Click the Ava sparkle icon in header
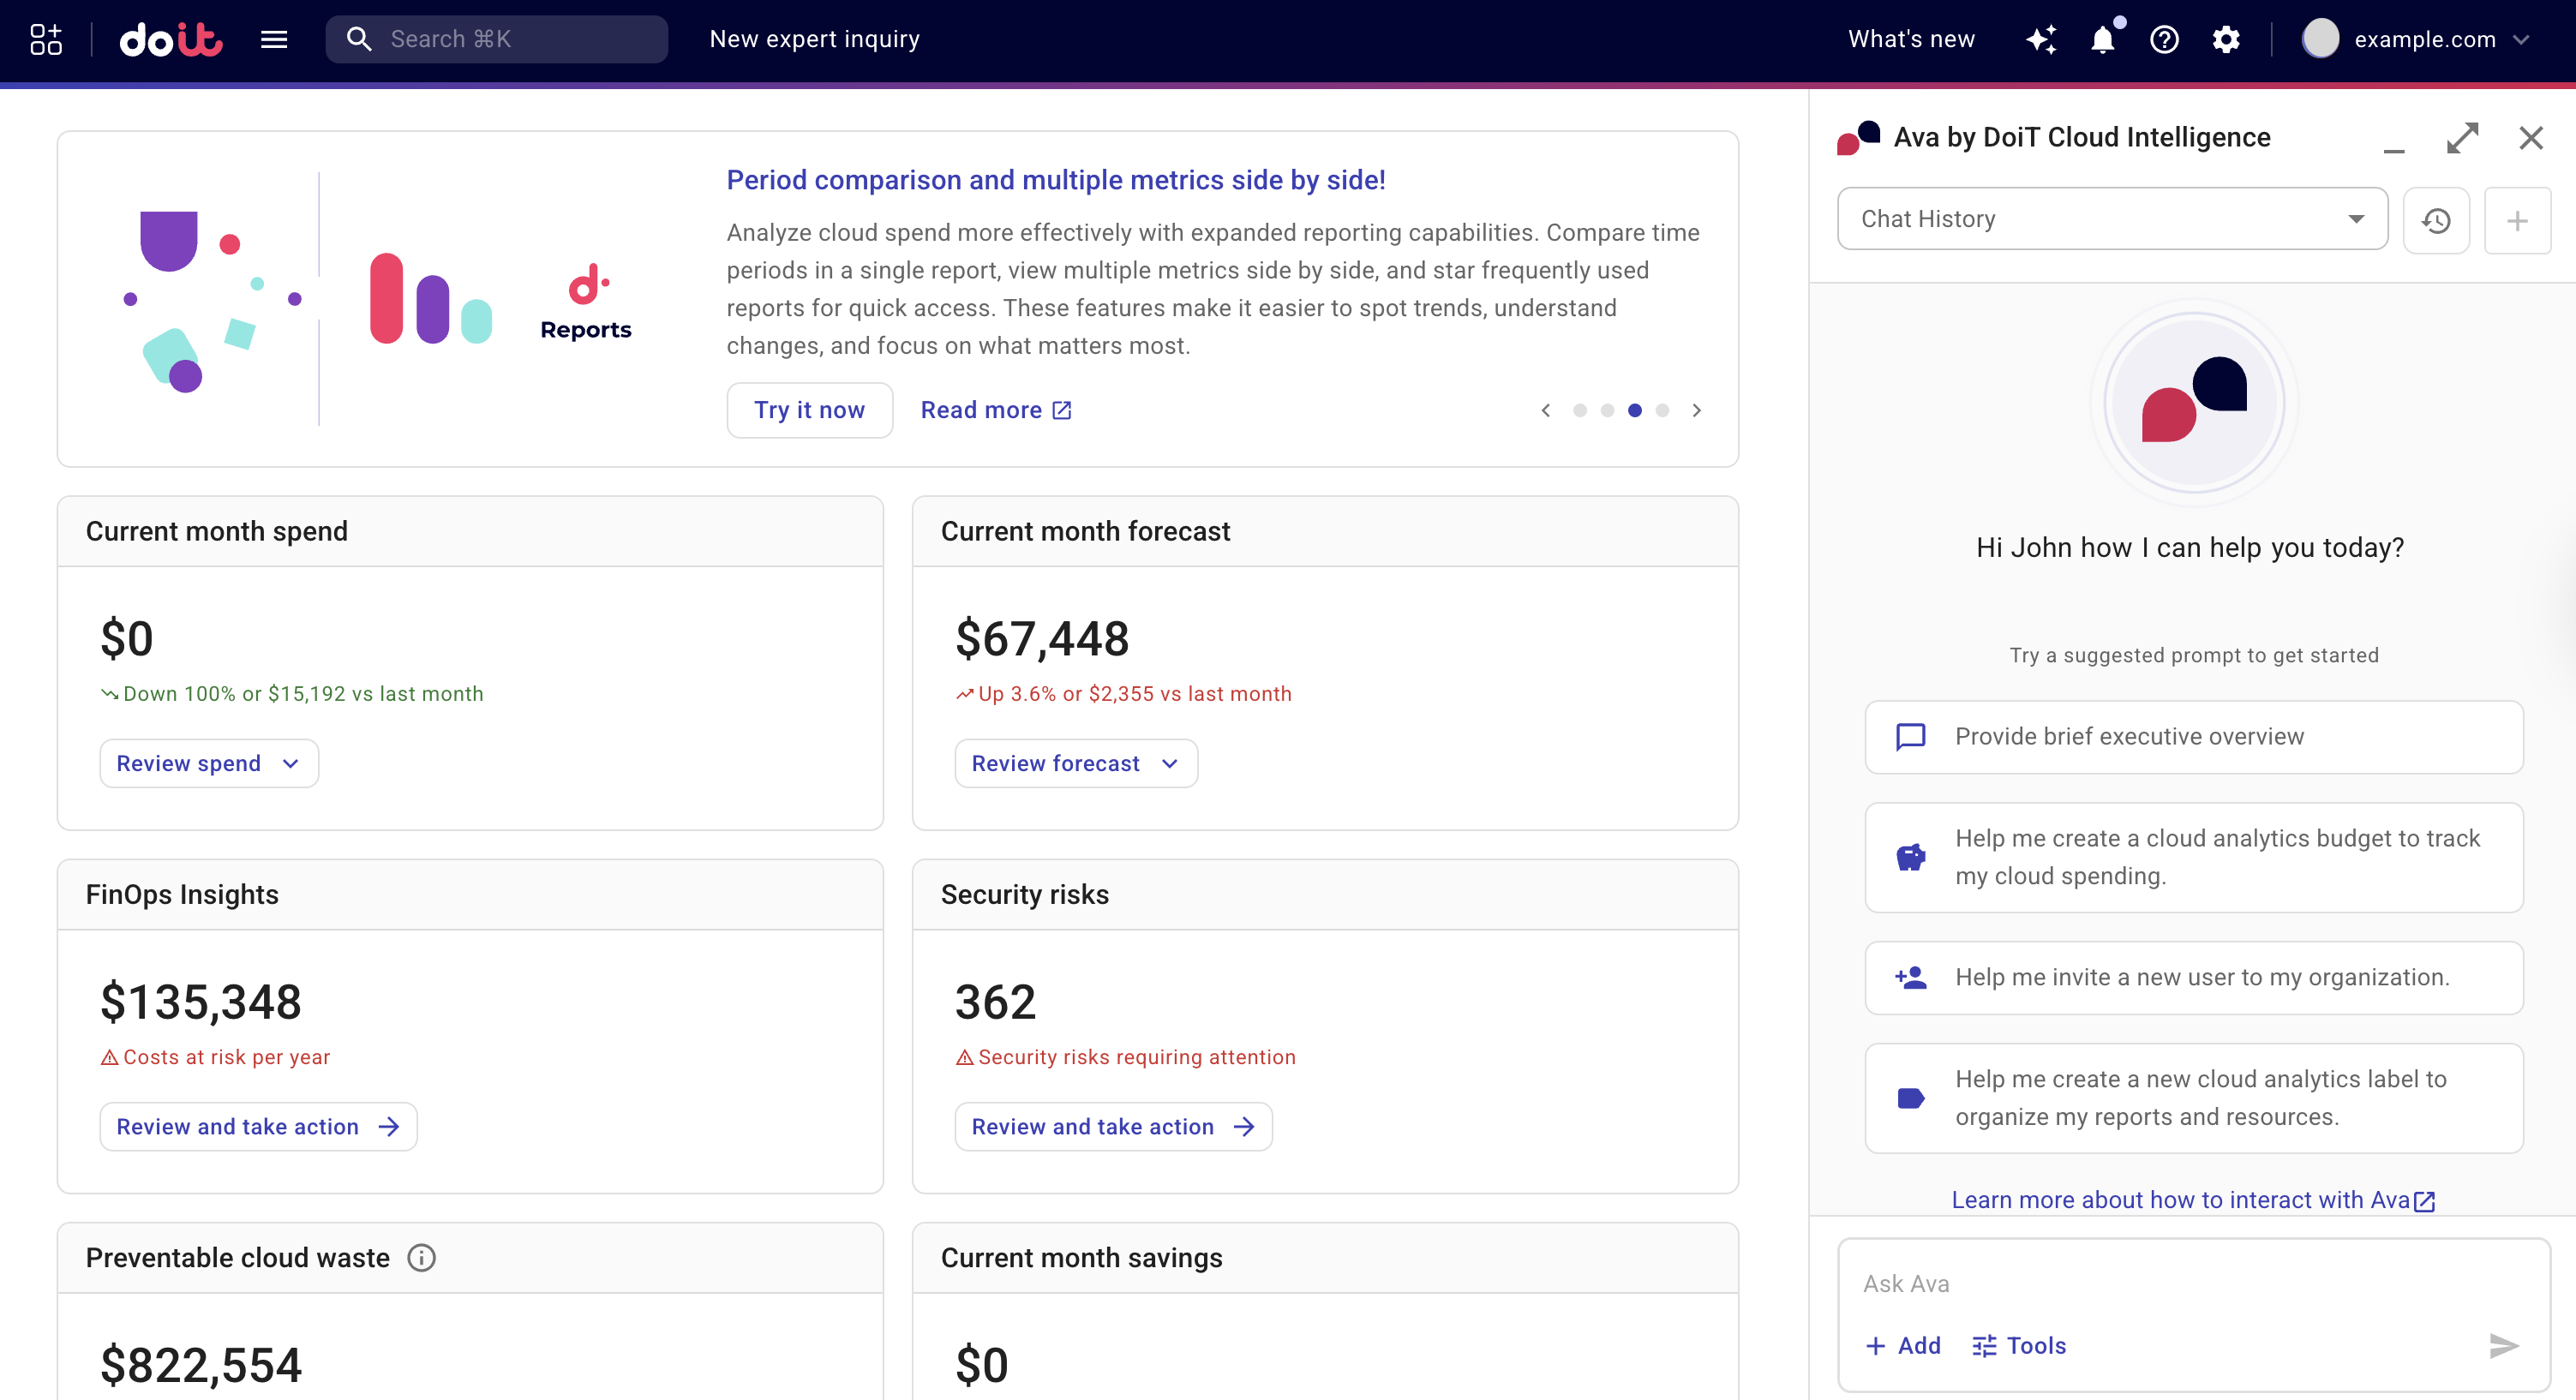This screenshot has width=2576, height=1400. (2041, 39)
